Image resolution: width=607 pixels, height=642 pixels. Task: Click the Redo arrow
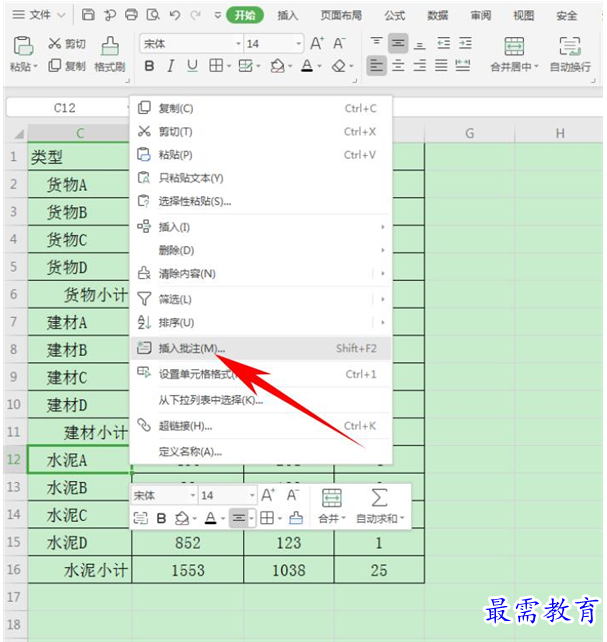point(196,15)
